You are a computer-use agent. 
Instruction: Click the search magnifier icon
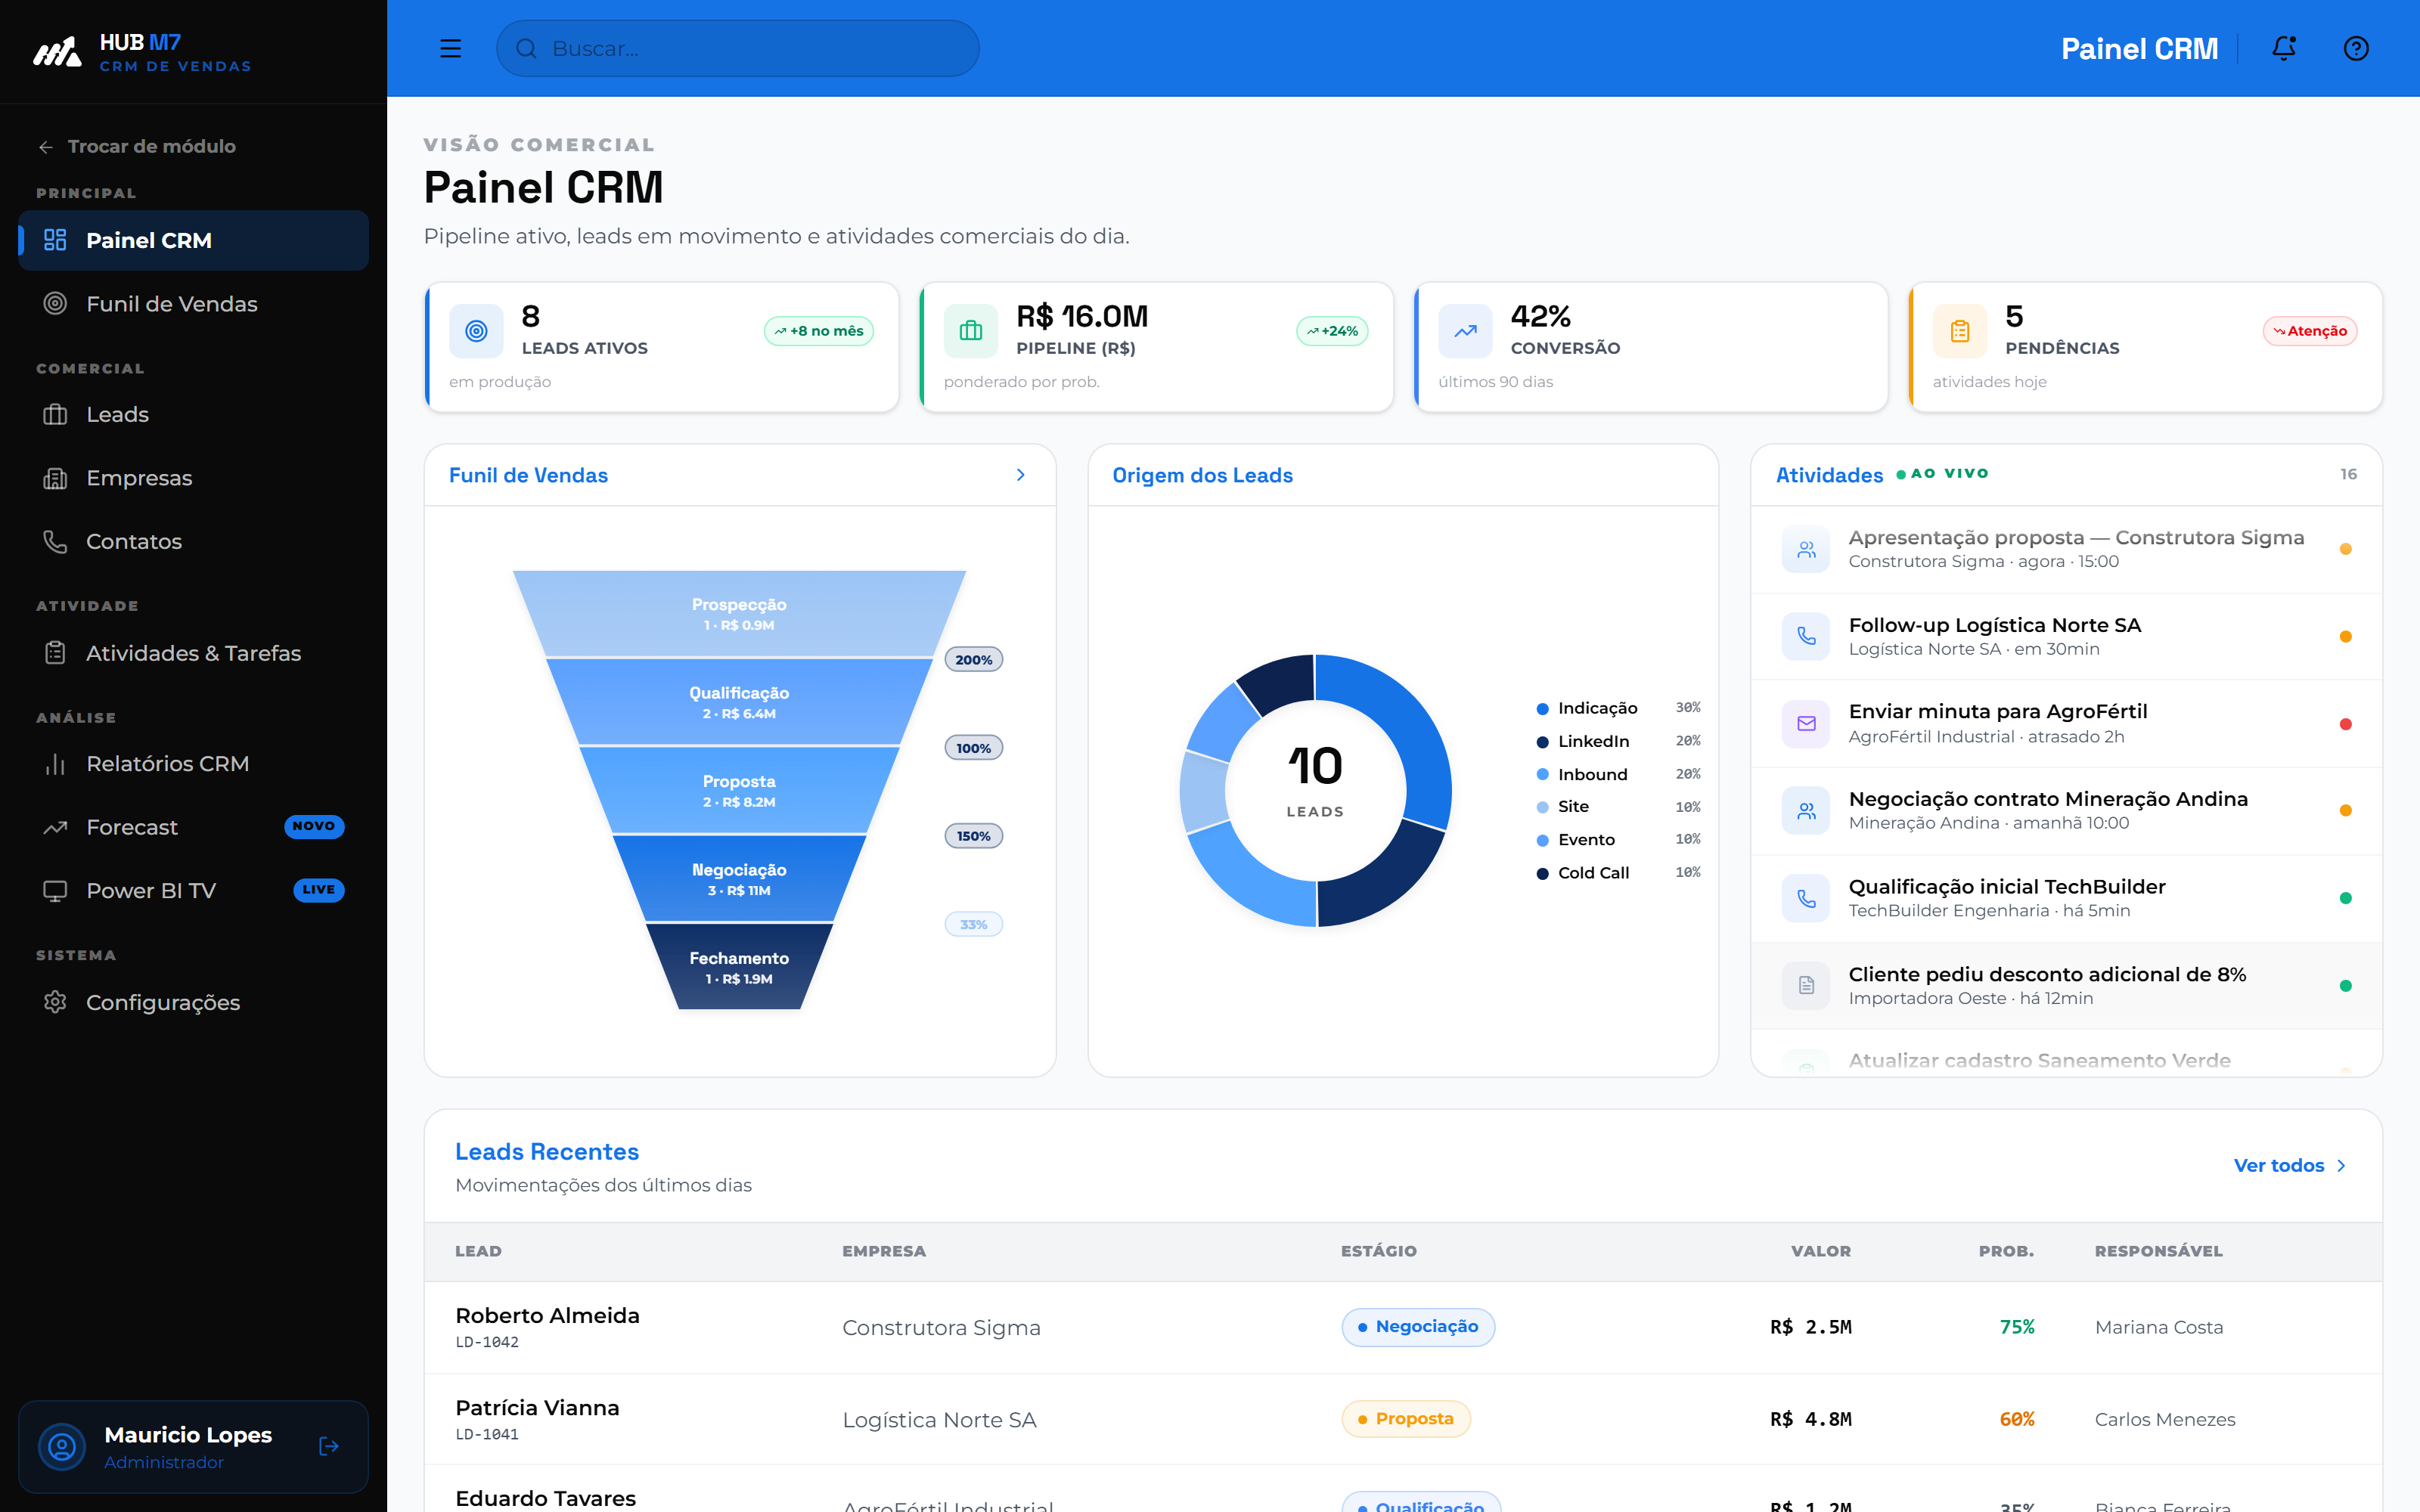[x=526, y=48]
